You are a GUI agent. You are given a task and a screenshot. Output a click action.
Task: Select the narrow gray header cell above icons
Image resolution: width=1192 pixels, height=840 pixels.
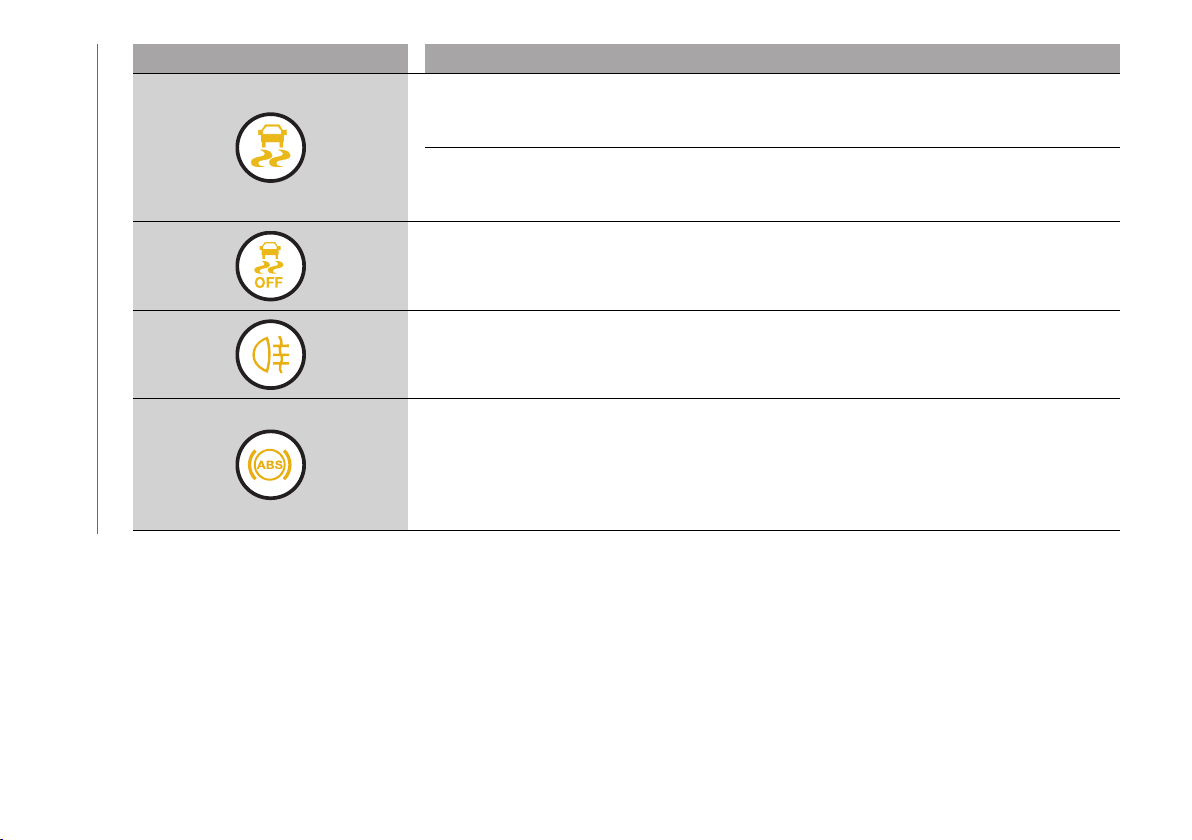tap(270, 59)
